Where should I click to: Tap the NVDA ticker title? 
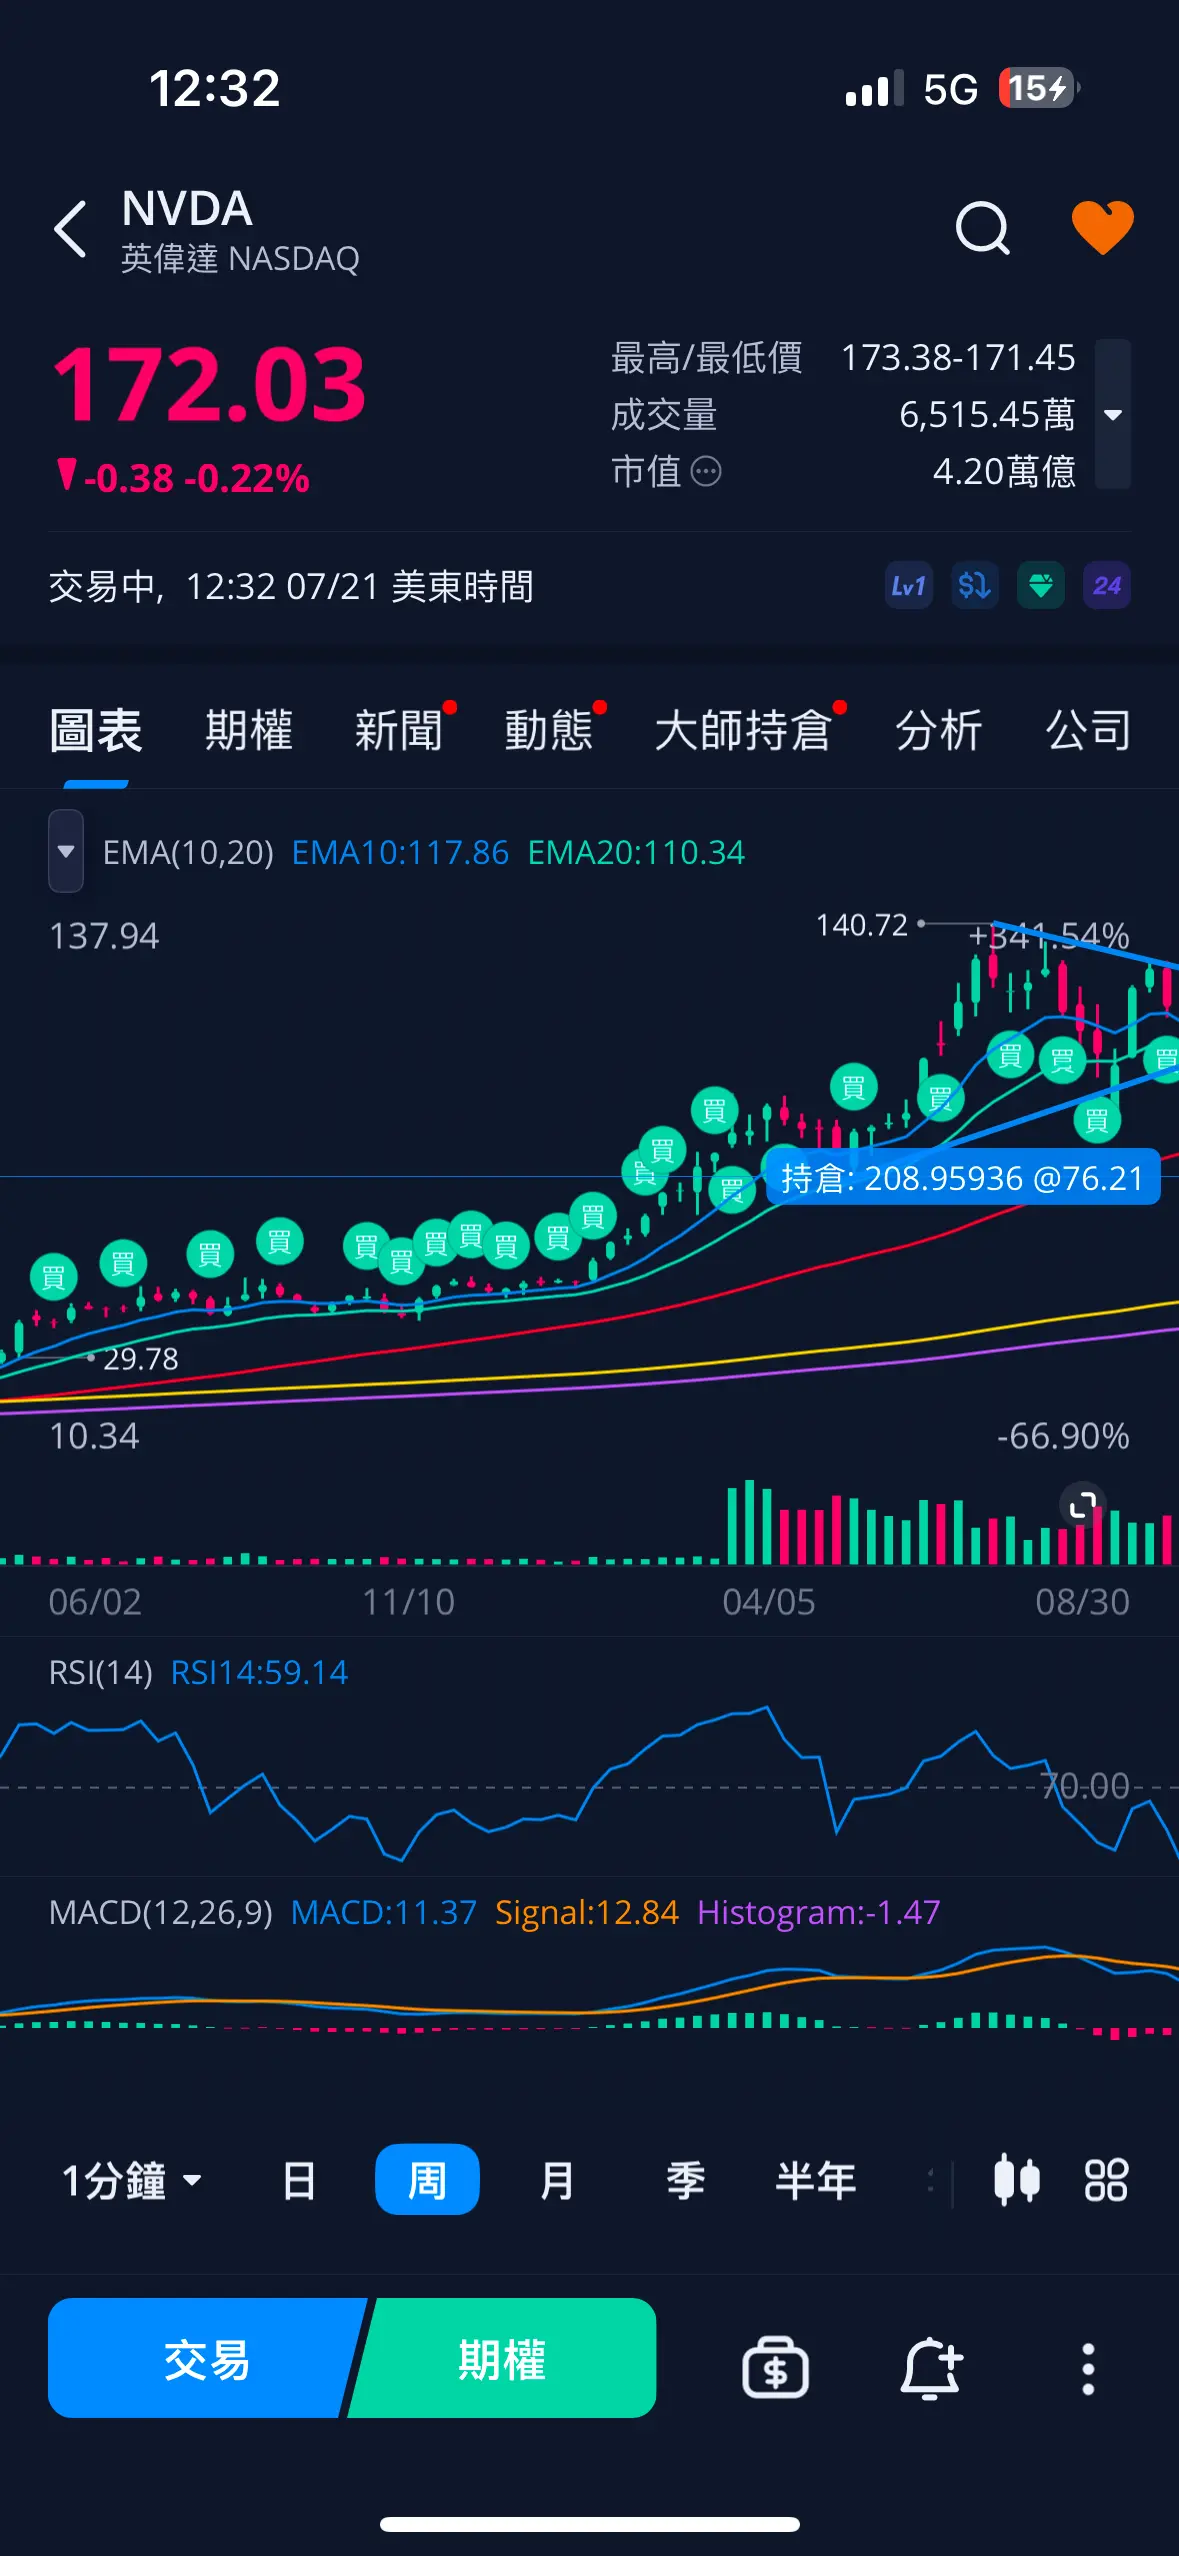click(187, 209)
